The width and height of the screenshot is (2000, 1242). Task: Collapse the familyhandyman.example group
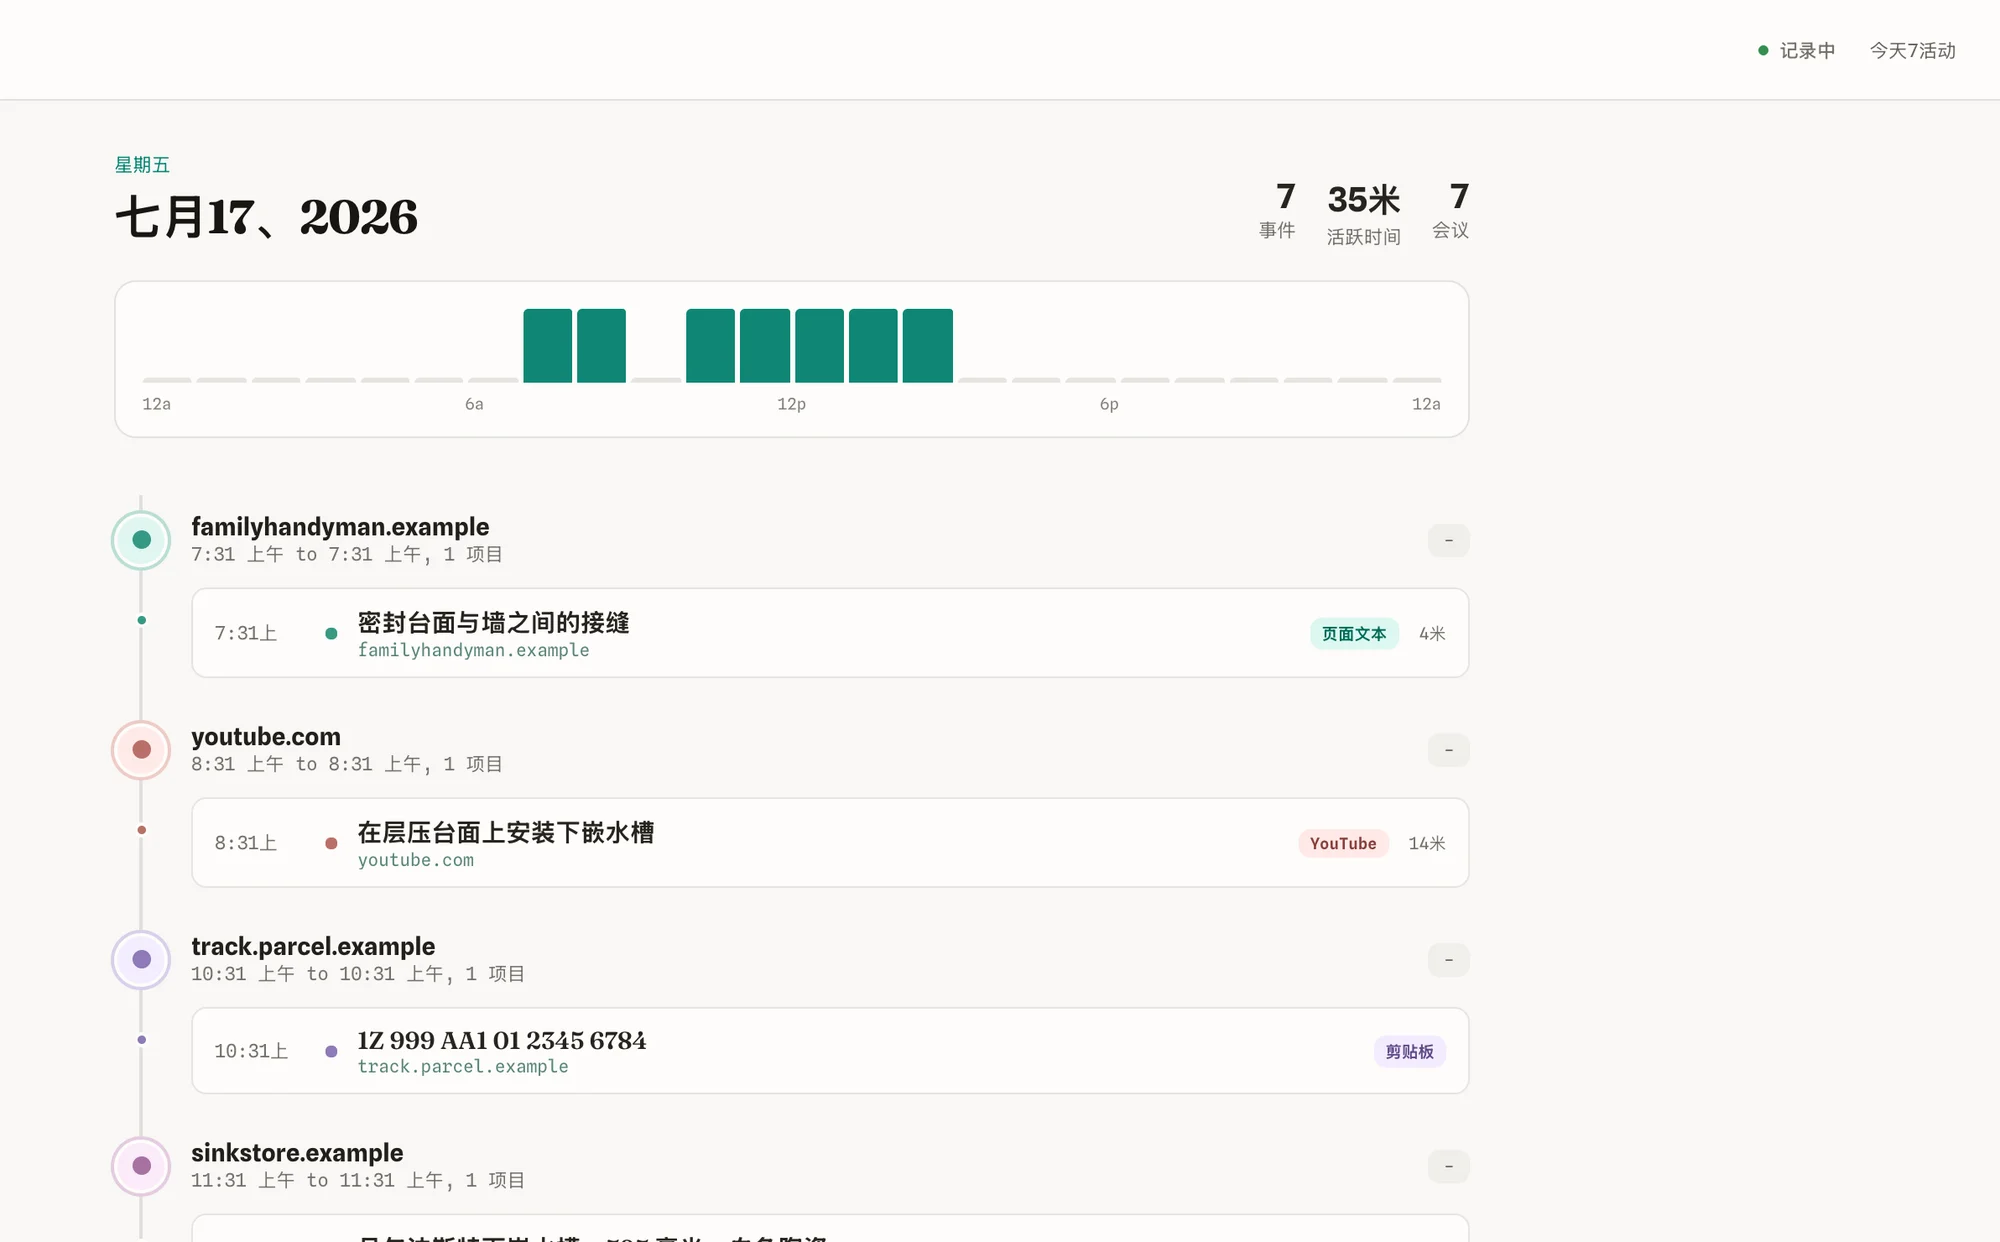coord(1448,541)
